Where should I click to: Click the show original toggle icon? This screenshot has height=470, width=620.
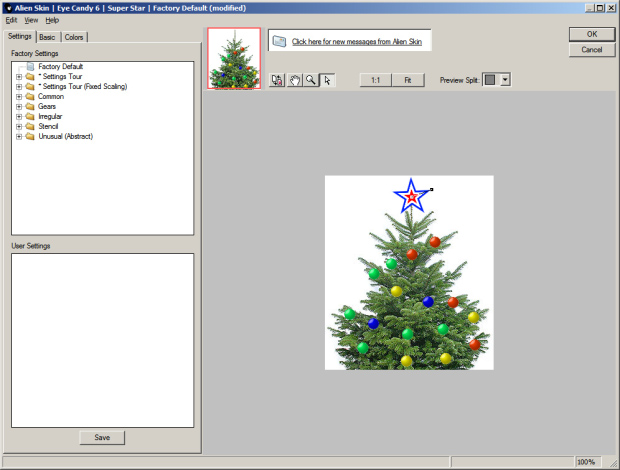pyautogui.click(x=277, y=80)
